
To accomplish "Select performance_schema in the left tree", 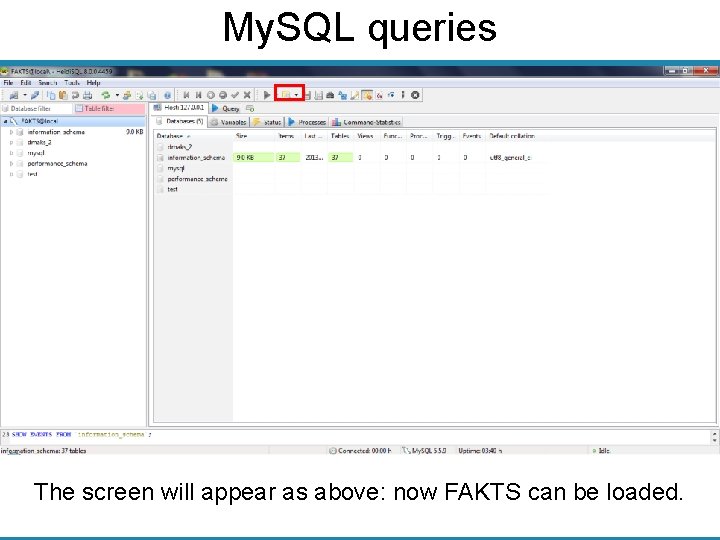I will click(x=57, y=163).
